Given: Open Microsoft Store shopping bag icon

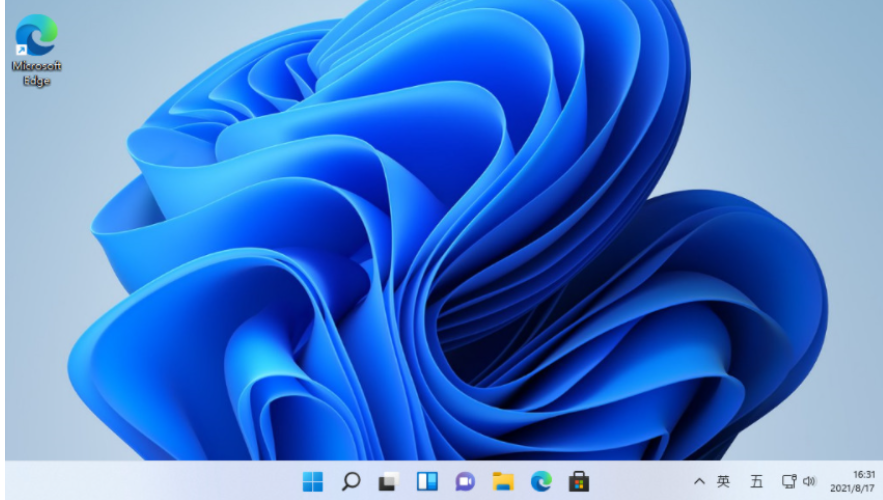Looking at the screenshot, I should 579,481.
